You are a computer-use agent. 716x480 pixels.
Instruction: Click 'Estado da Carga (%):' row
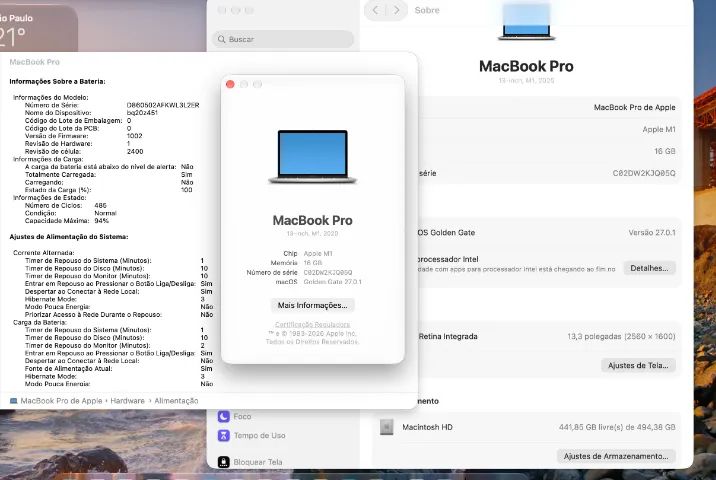click(x=109, y=190)
